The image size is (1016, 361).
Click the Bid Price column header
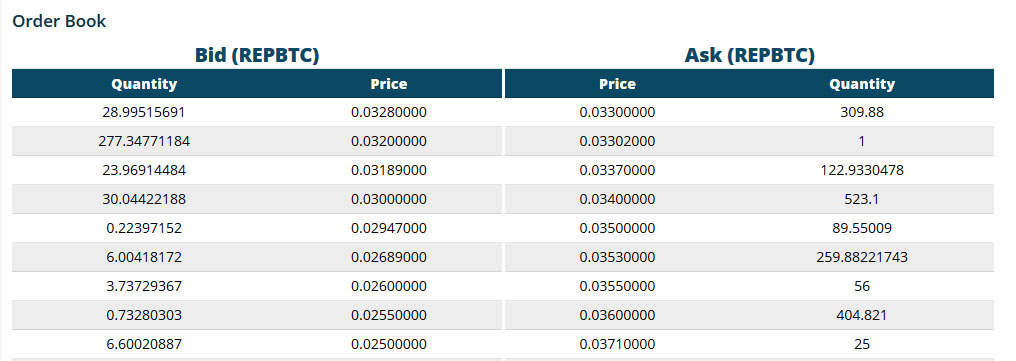[x=389, y=84]
